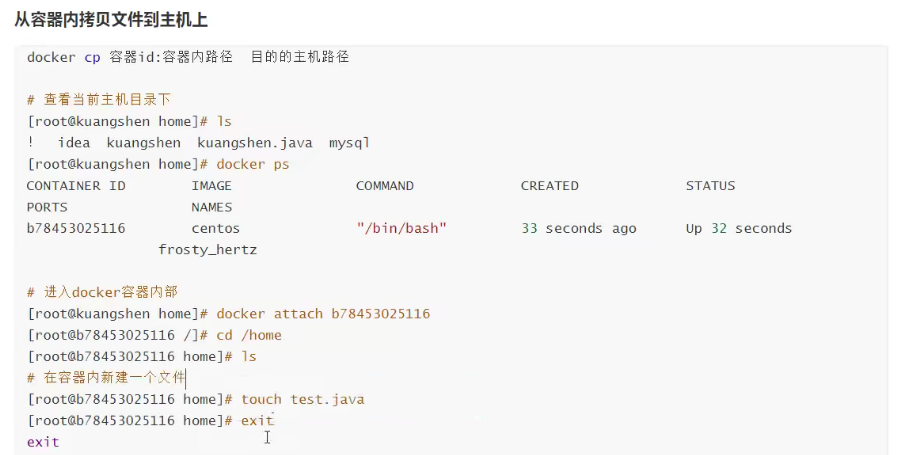Click the 'cd /home' command
903x455 pixels.
249,335
